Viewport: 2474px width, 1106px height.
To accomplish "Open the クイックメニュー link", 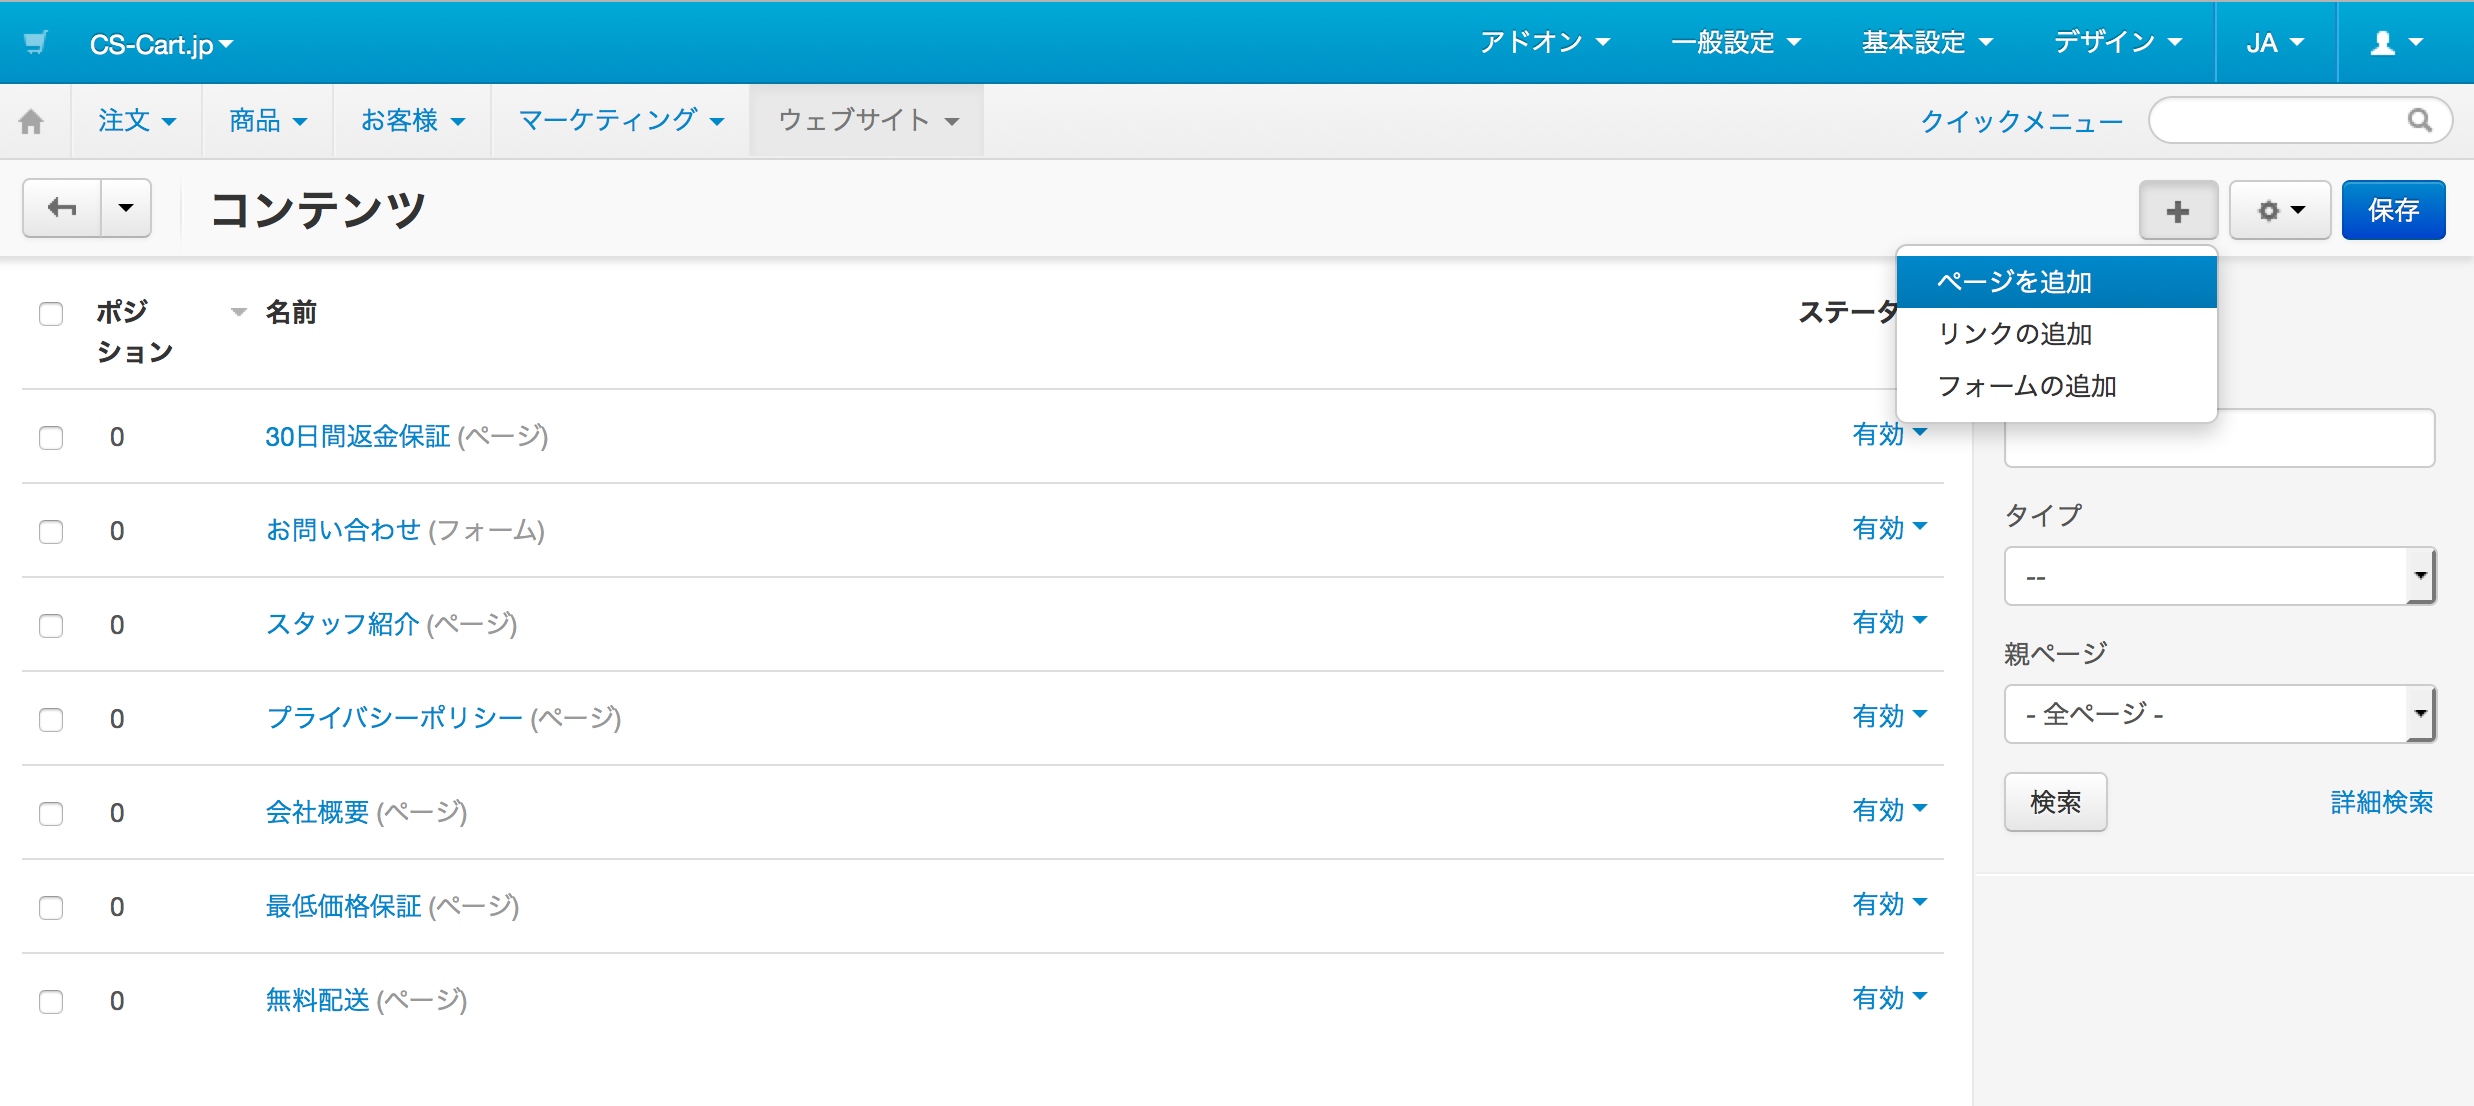I will (x=2021, y=121).
